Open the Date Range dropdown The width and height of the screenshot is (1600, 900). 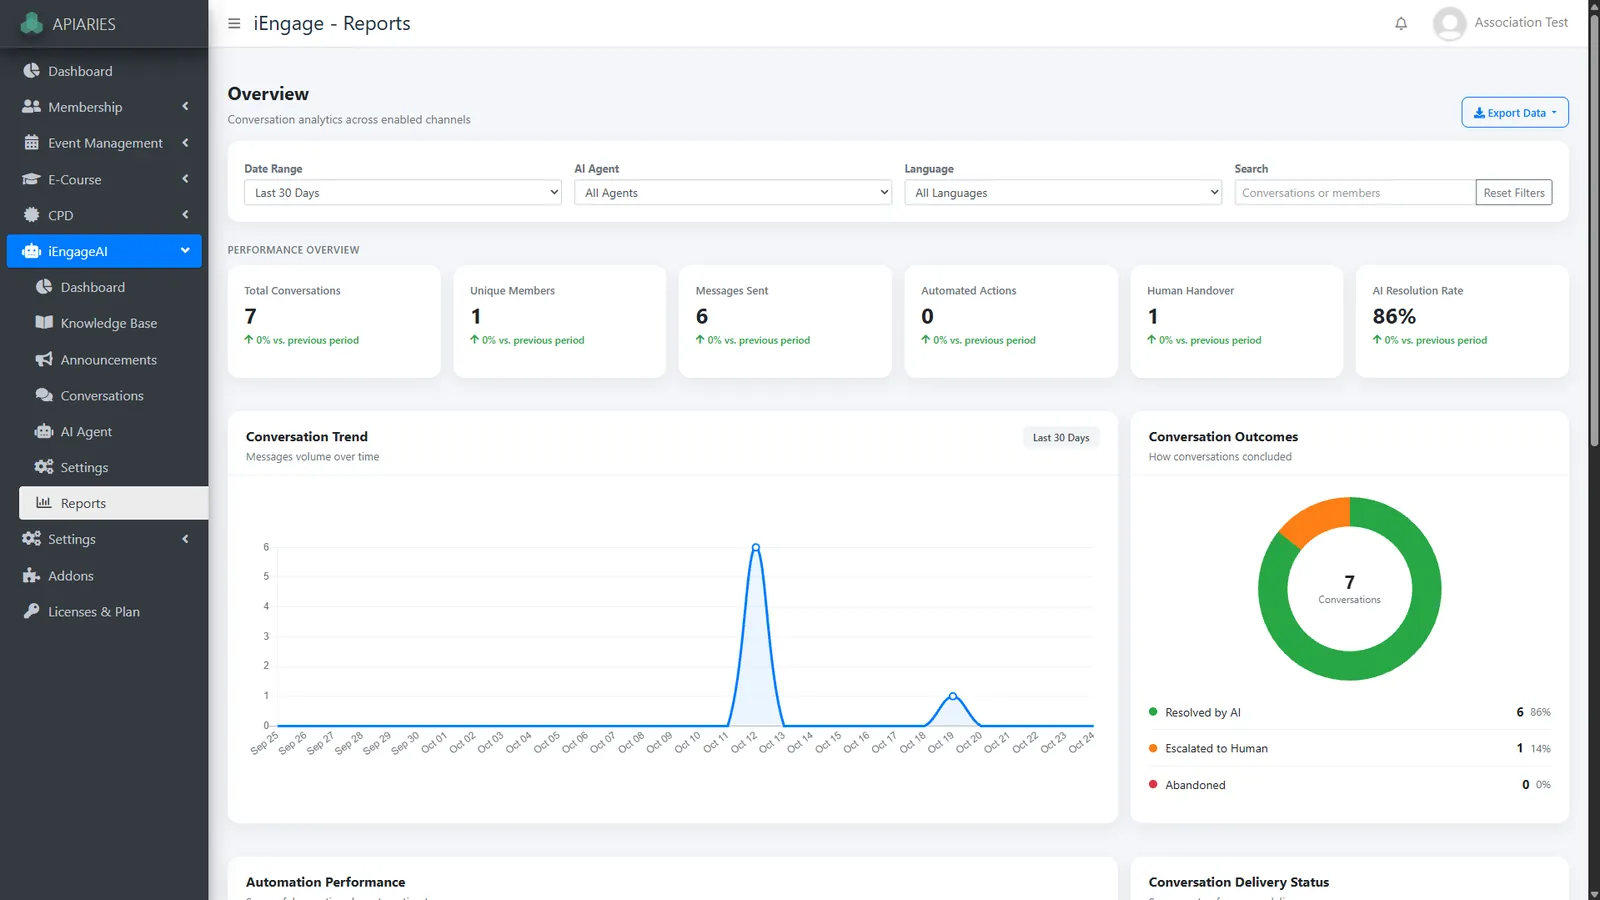click(403, 193)
